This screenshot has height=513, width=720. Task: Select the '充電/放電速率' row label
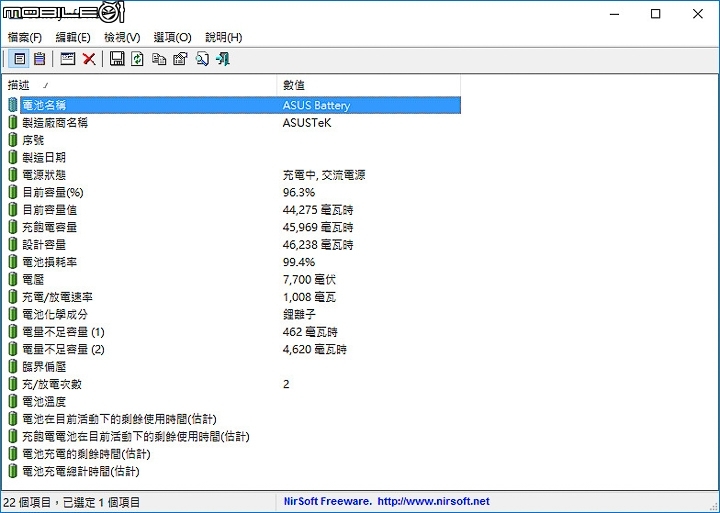[x=57, y=297]
